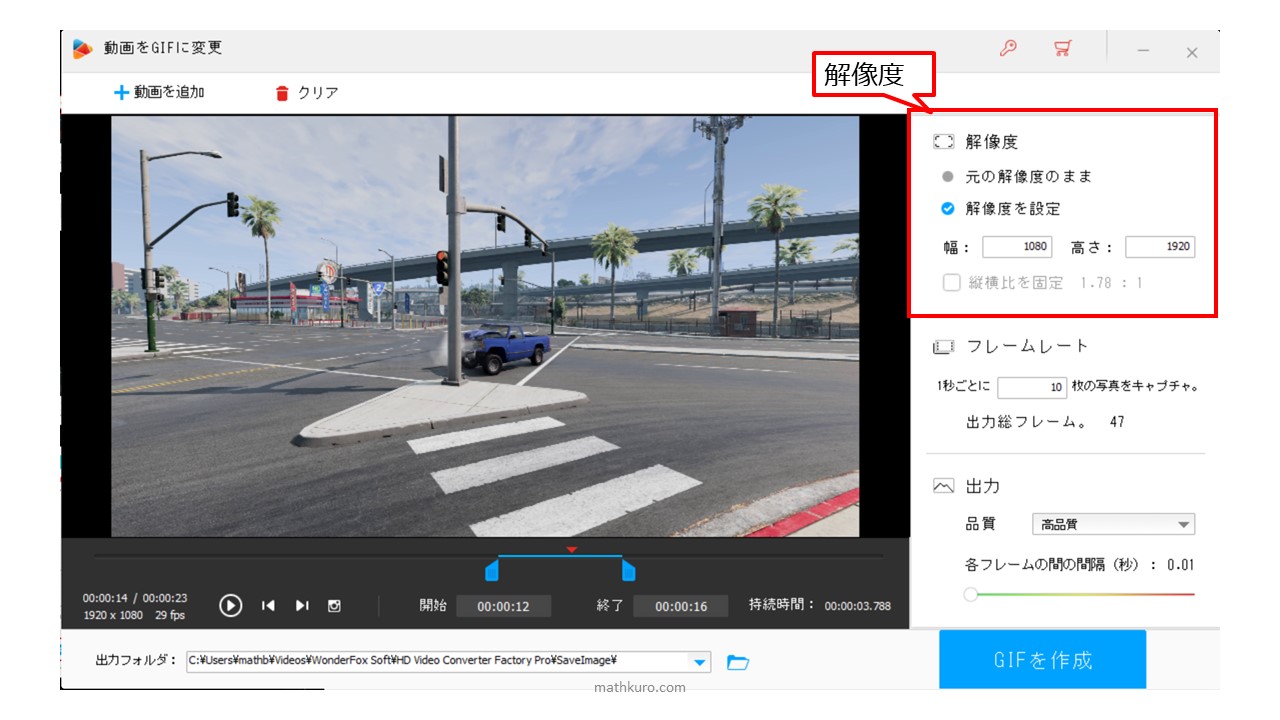Click the GIFを作成 button
This screenshot has width=1280, height=720.
coord(1042,660)
